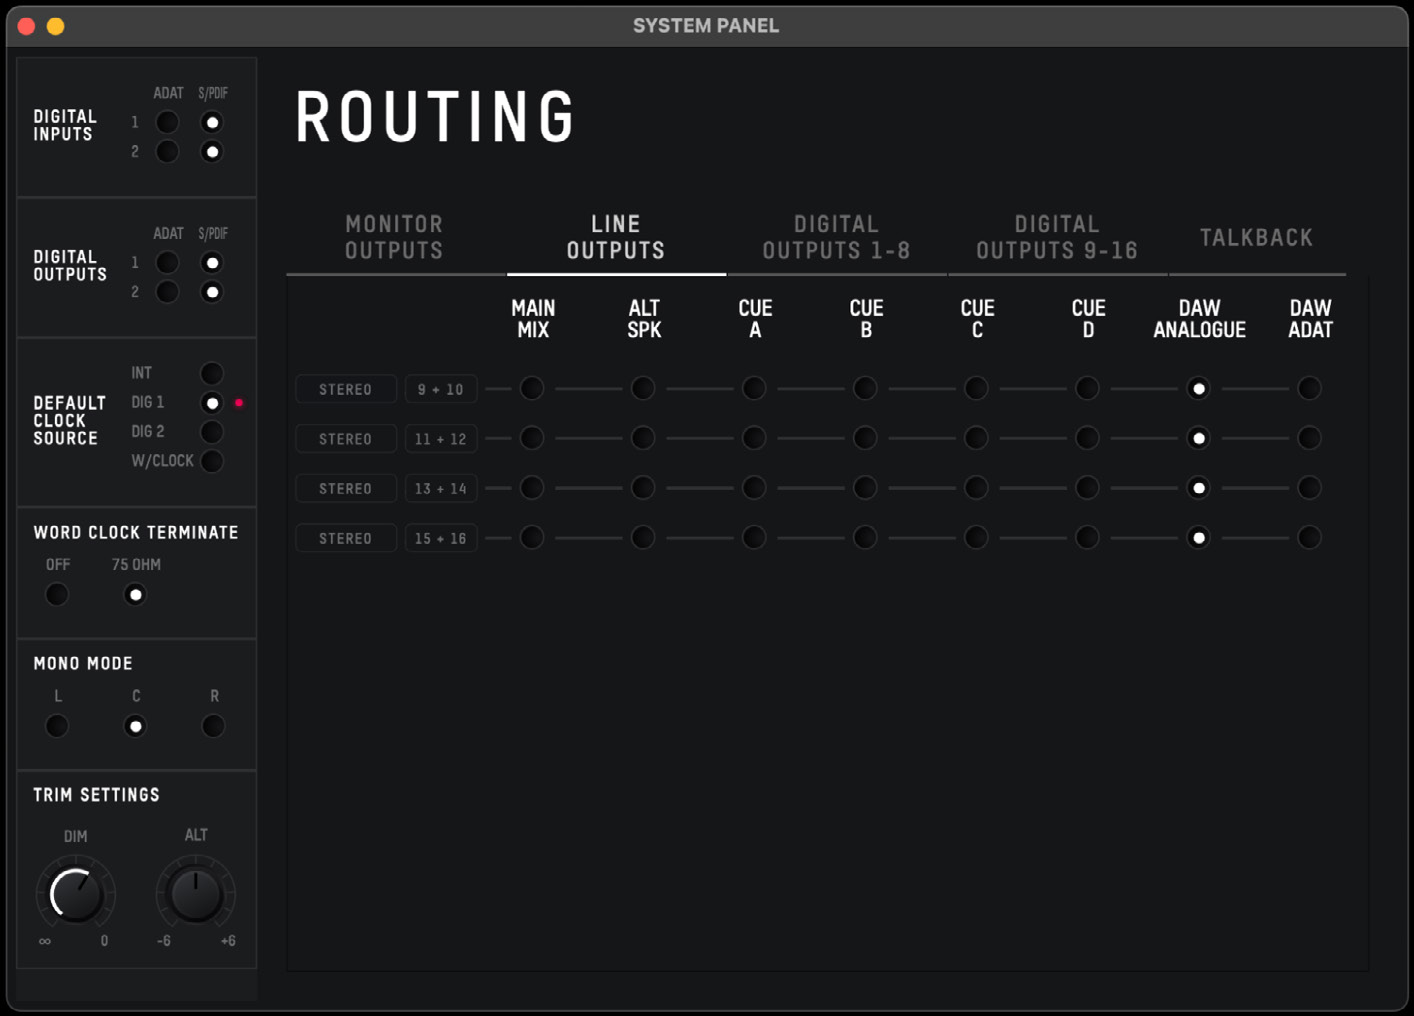Route outputs 13 + 14 to DAW ADAT

[1309, 488]
